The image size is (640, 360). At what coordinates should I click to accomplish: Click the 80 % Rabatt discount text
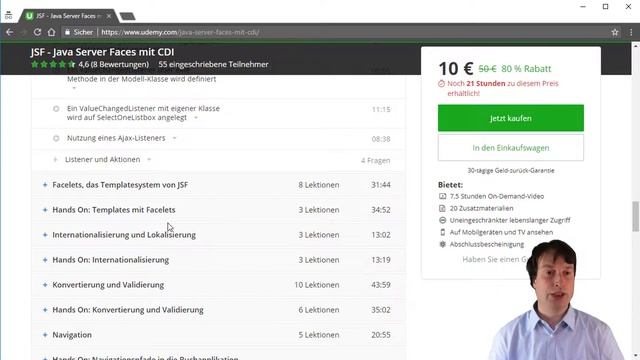pyautogui.click(x=526, y=69)
